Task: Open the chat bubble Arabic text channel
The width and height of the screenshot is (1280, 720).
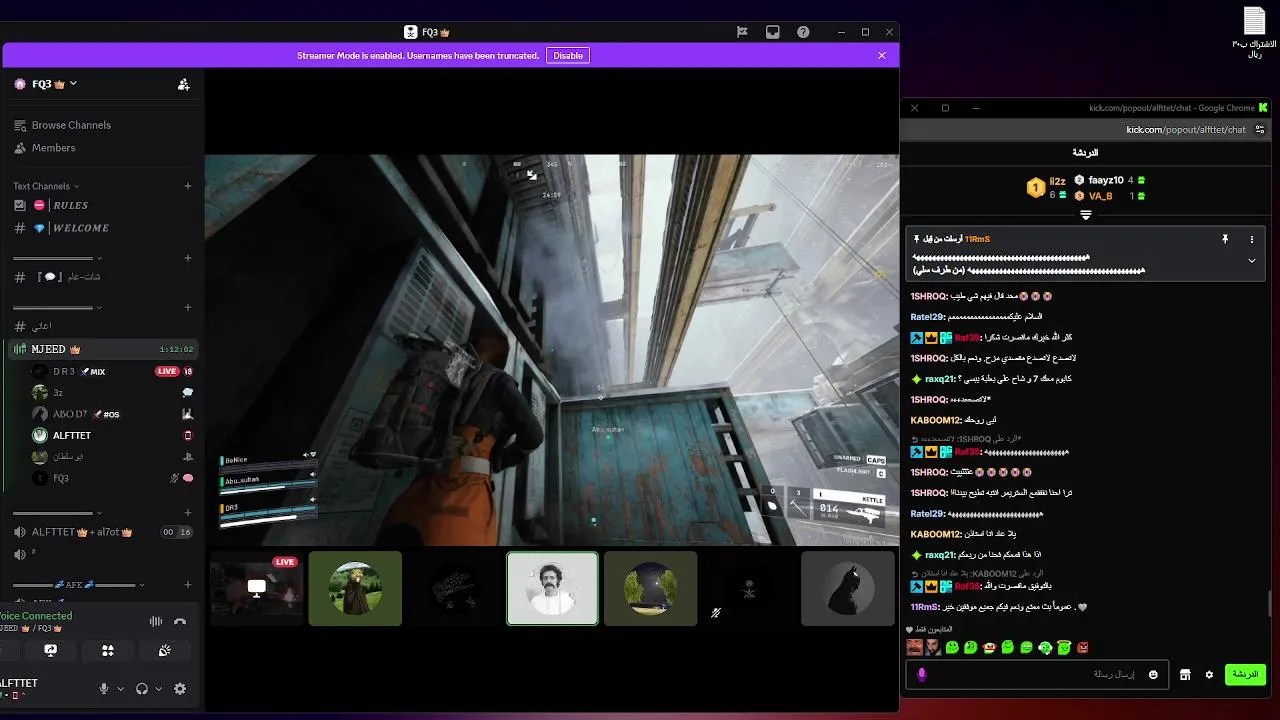Action: tap(102, 277)
